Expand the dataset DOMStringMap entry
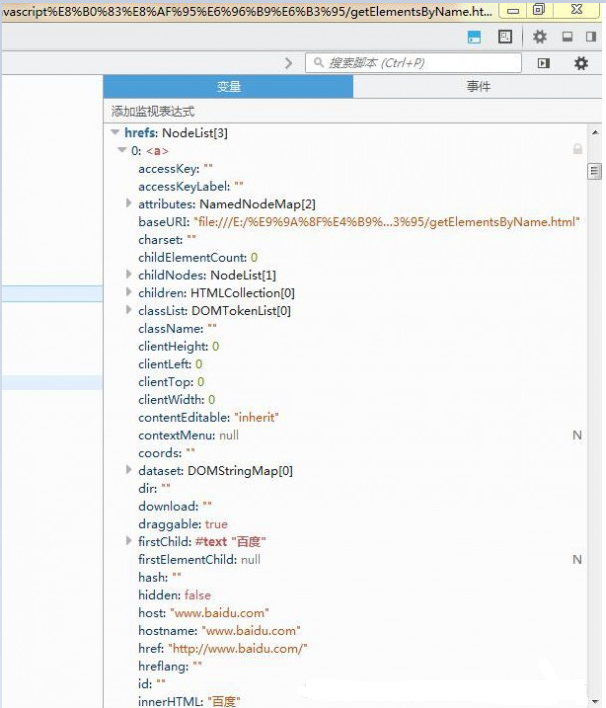 pos(129,470)
